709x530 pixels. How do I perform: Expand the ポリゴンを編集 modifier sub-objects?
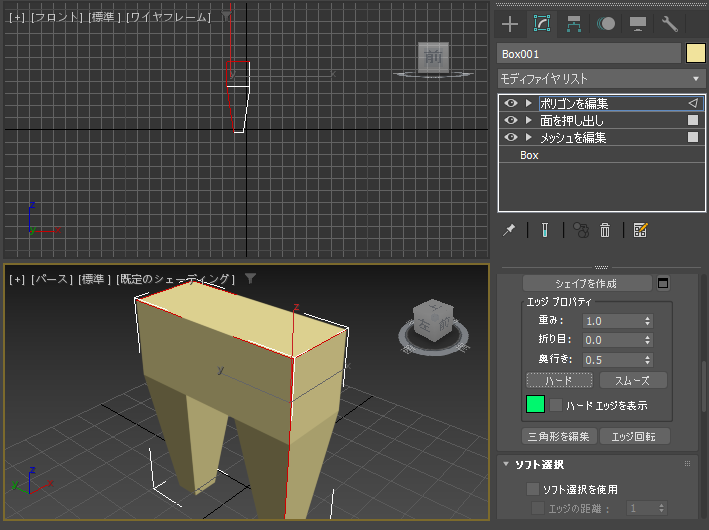[x=528, y=103]
